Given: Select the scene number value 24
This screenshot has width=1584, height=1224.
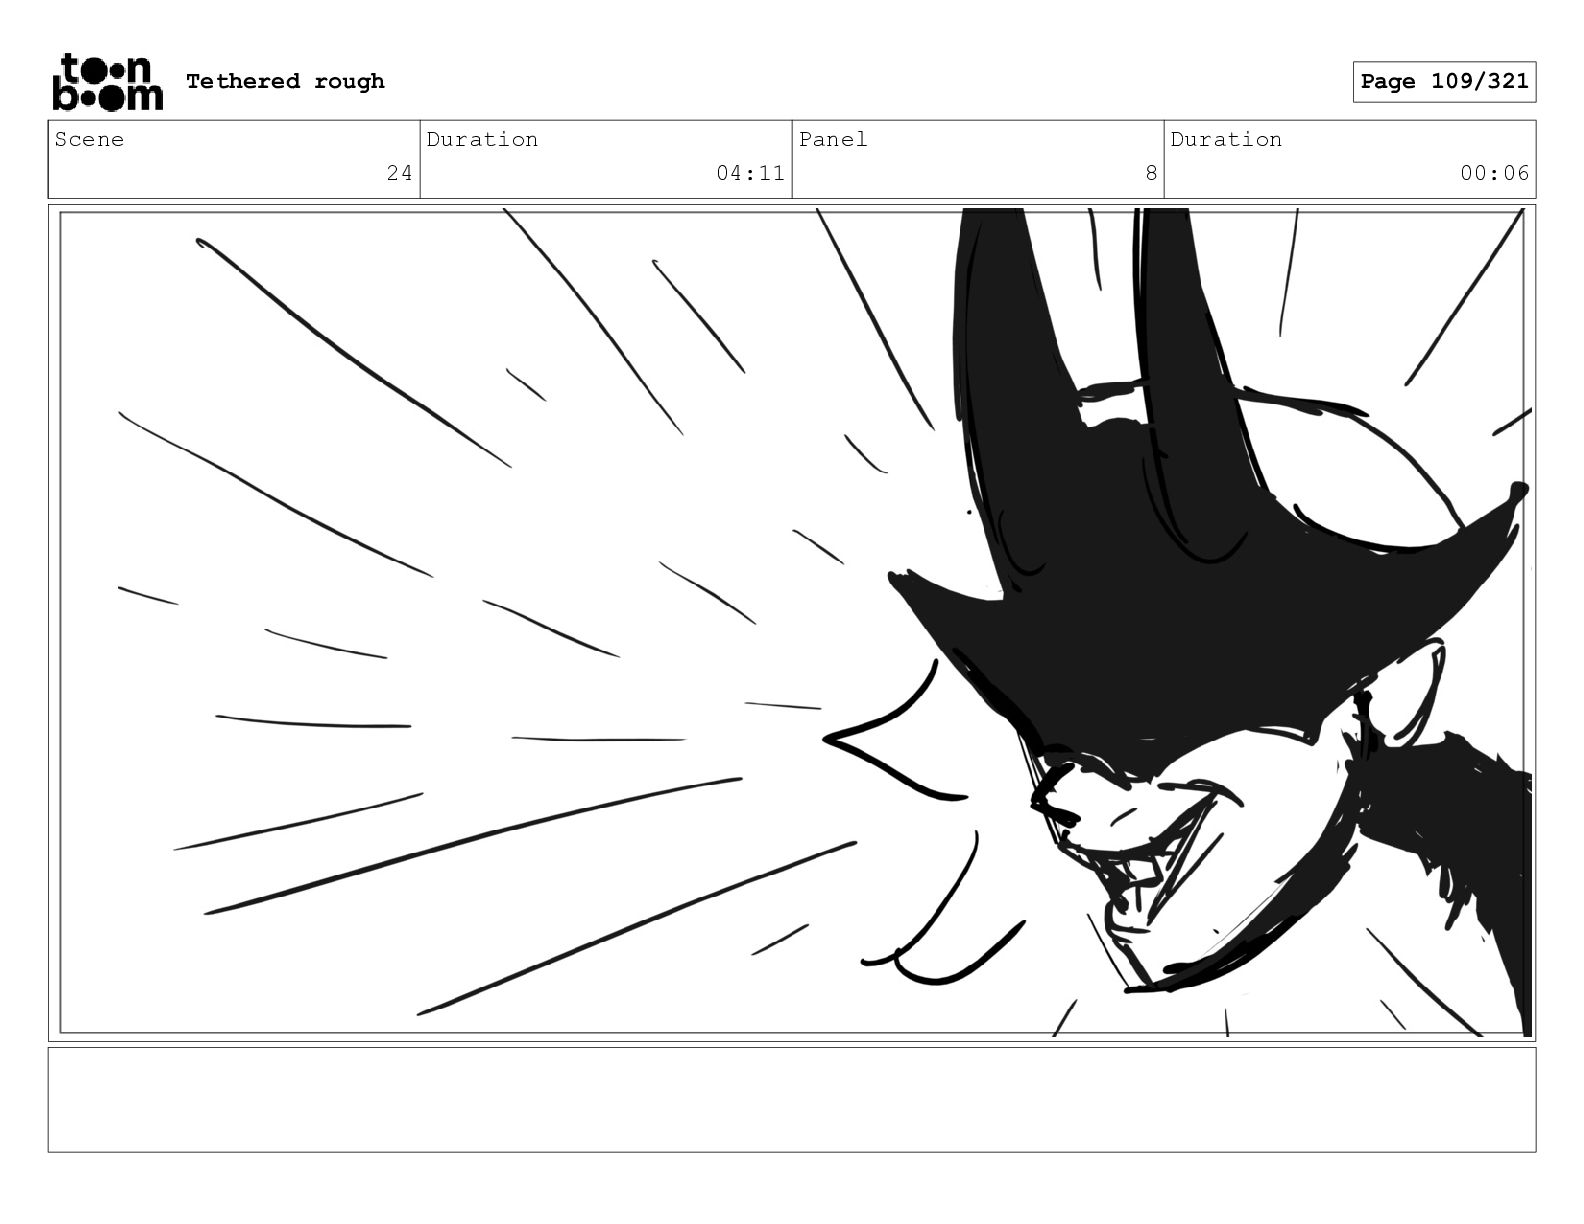Looking at the screenshot, I should coord(399,173).
